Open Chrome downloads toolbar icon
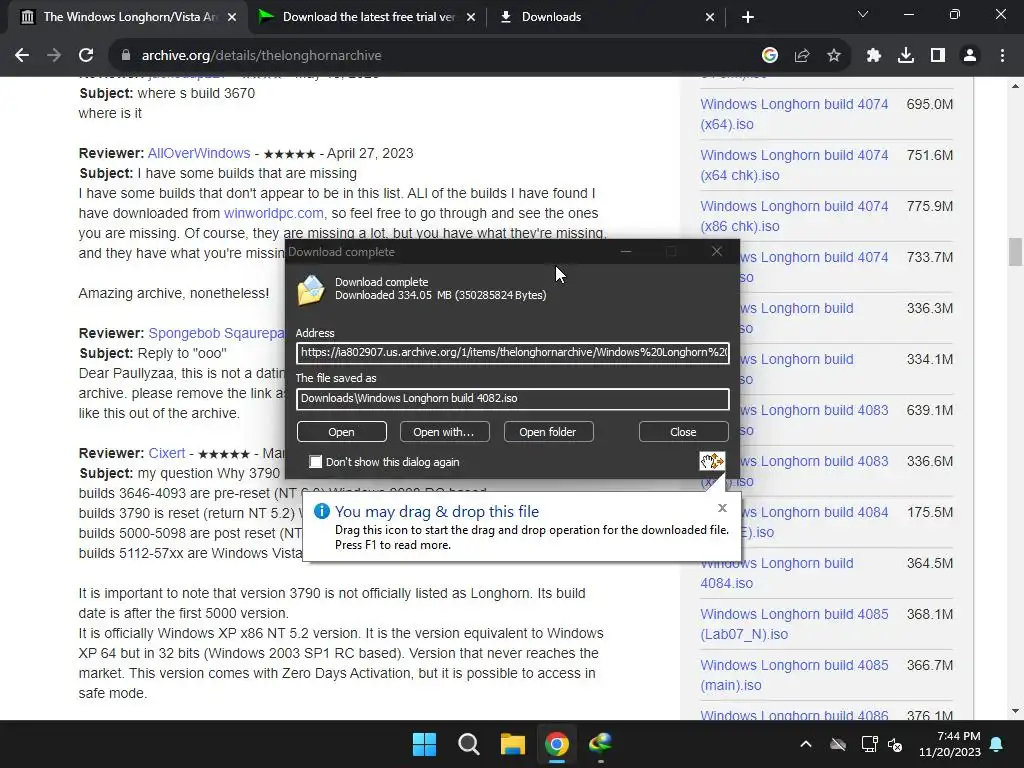Image resolution: width=1024 pixels, height=768 pixels. (x=906, y=56)
